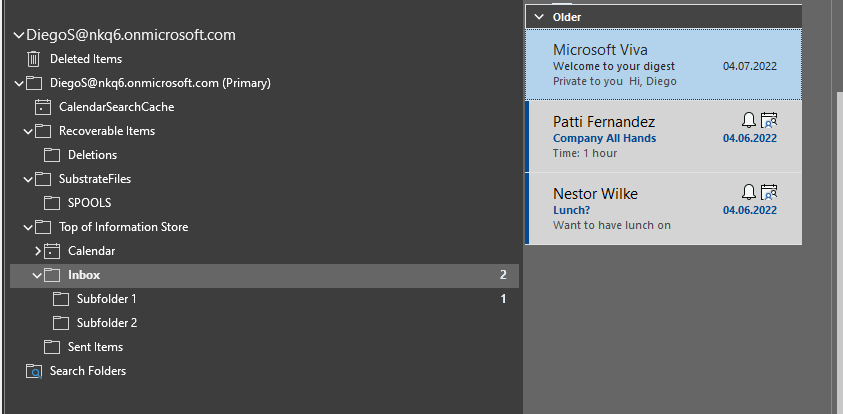The width and height of the screenshot is (843, 414).
Task: Click the Time: 1 hour preview text
Action: (585, 153)
